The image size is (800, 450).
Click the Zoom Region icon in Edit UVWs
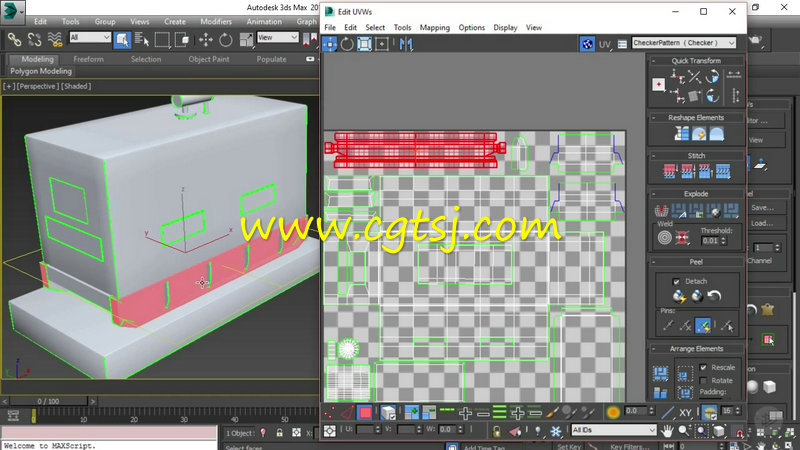coord(702,432)
